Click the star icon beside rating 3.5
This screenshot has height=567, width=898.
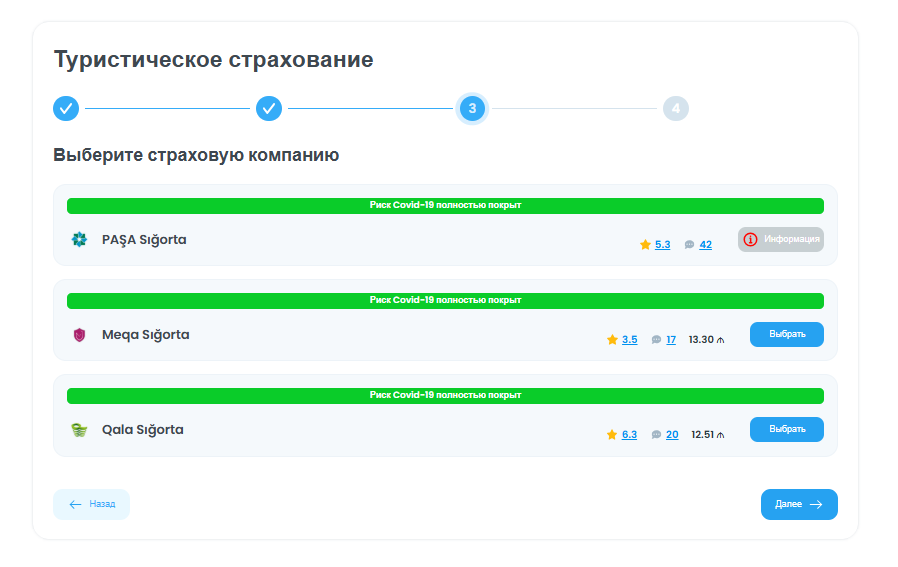pos(612,340)
